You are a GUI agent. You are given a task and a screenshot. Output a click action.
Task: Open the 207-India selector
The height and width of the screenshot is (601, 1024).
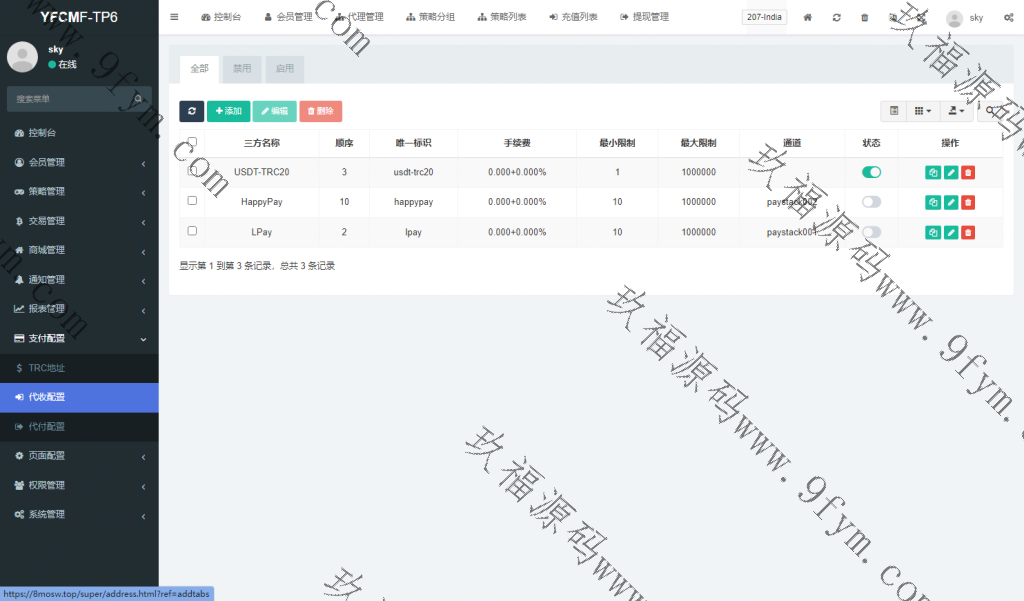point(764,17)
